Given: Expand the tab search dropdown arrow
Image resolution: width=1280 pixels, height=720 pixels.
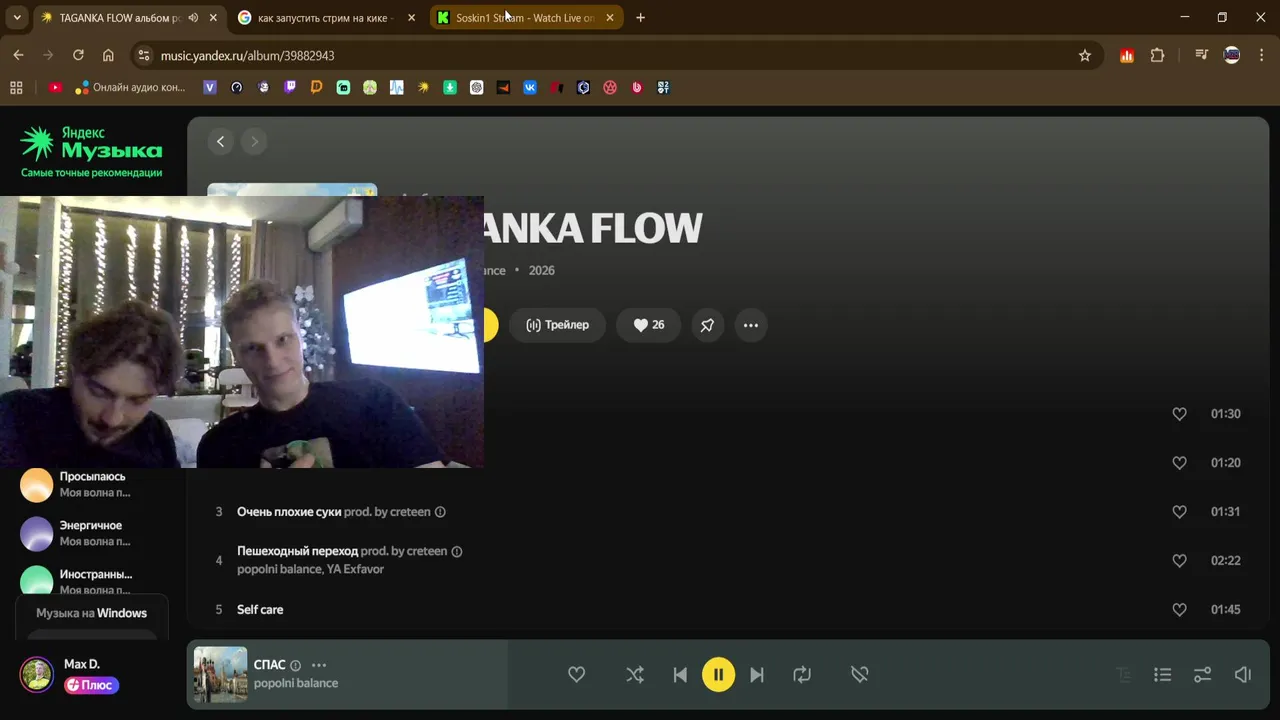Looking at the screenshot, I should [x=16, y=18].
